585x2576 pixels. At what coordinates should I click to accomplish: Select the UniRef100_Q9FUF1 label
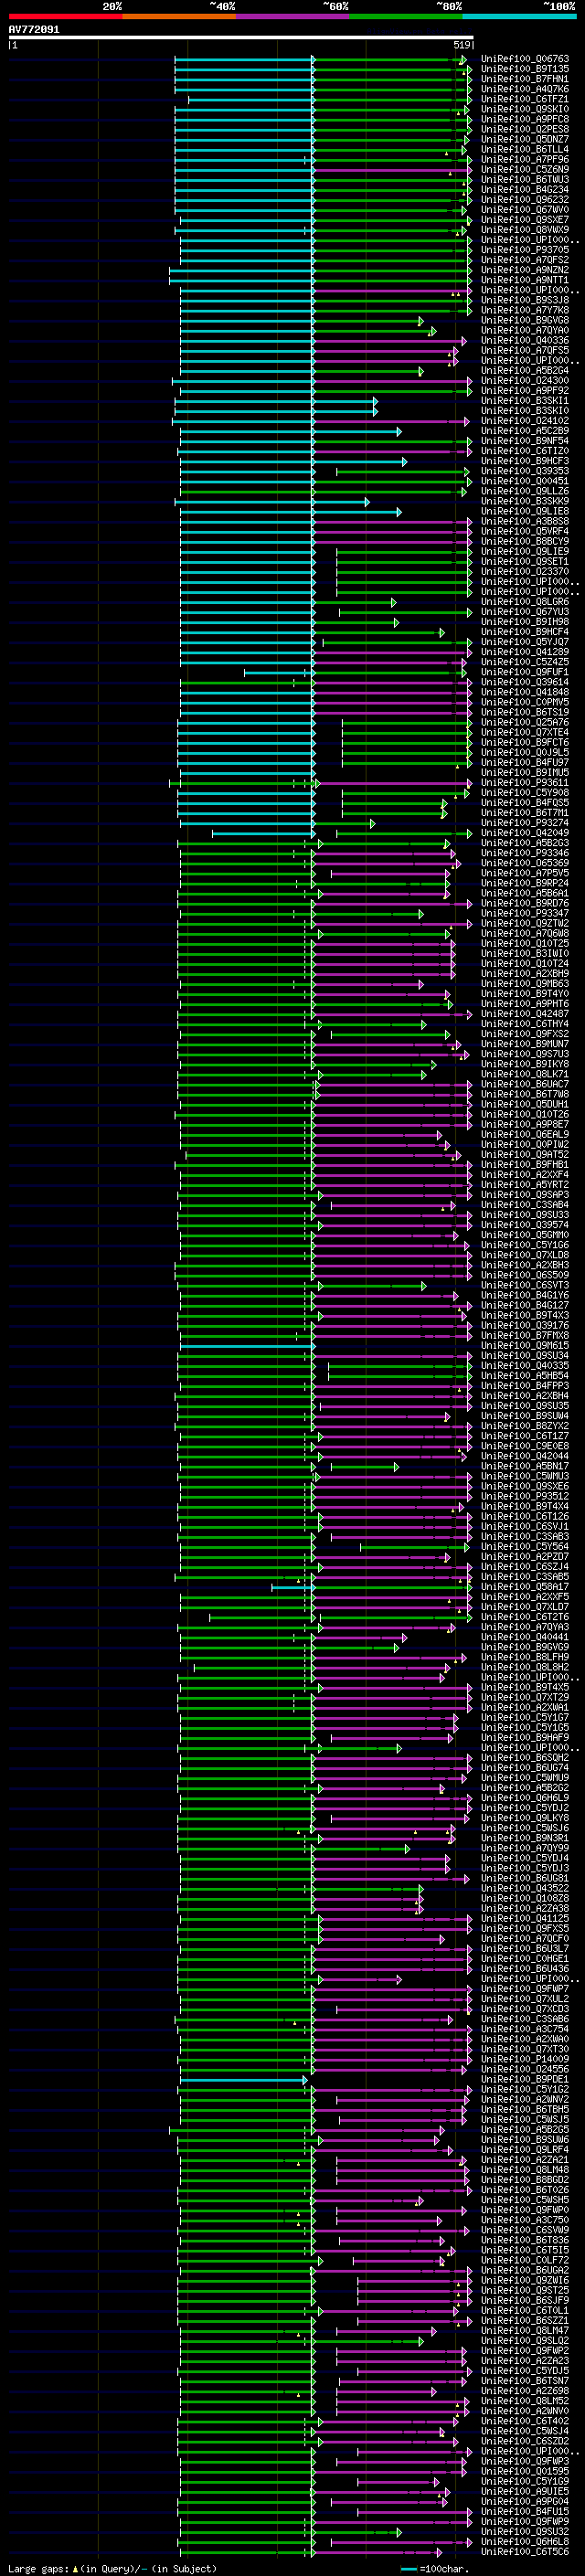click(x=525, y=672)
